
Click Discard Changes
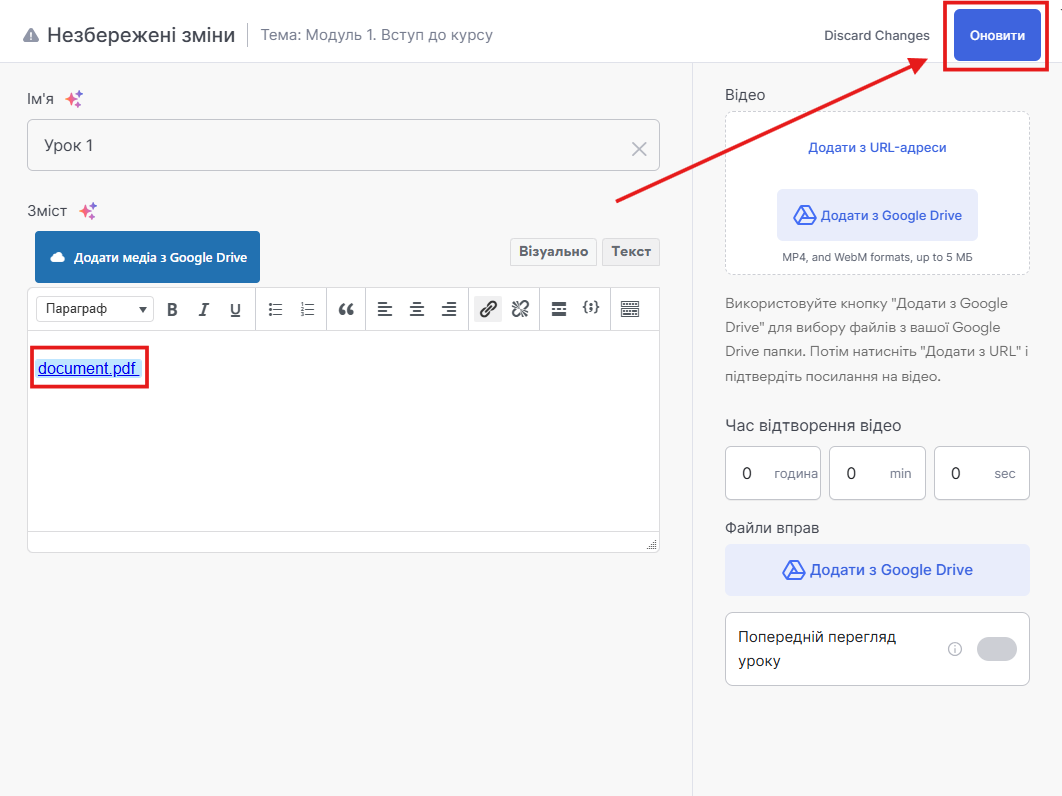pos(876,35)
